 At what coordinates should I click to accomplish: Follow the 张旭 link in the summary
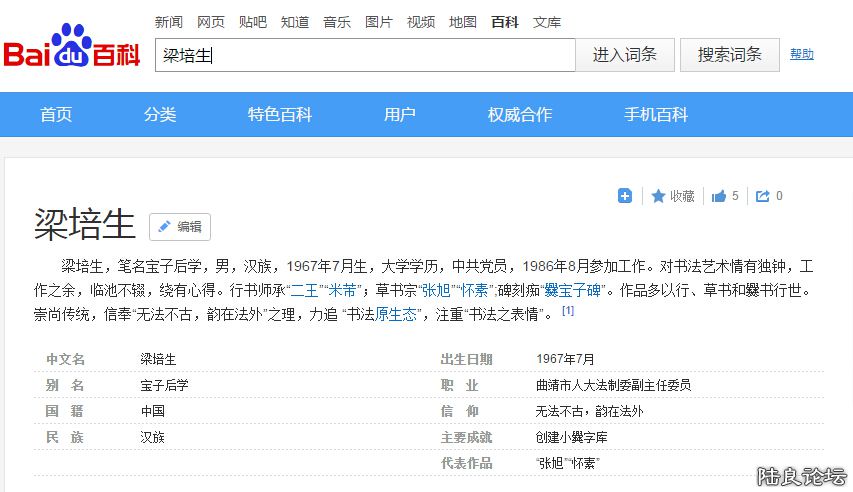click(436, 290)
